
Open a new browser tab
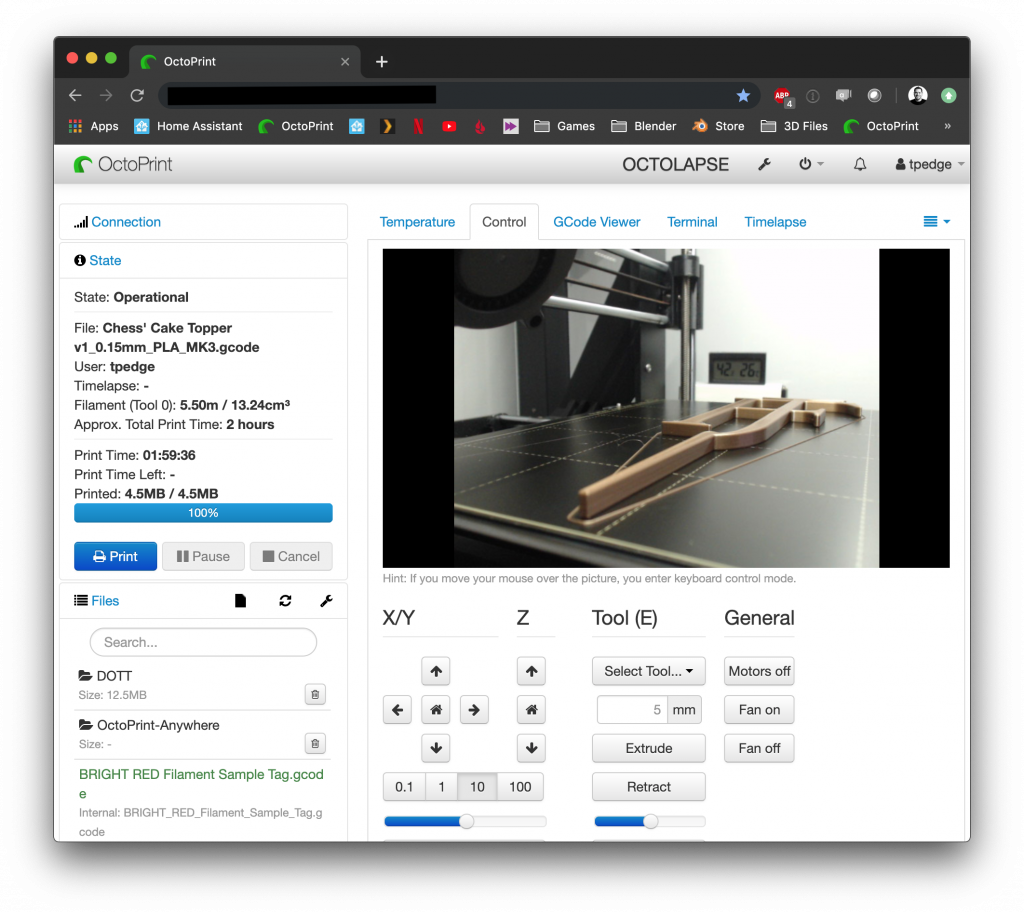point(382,62)
